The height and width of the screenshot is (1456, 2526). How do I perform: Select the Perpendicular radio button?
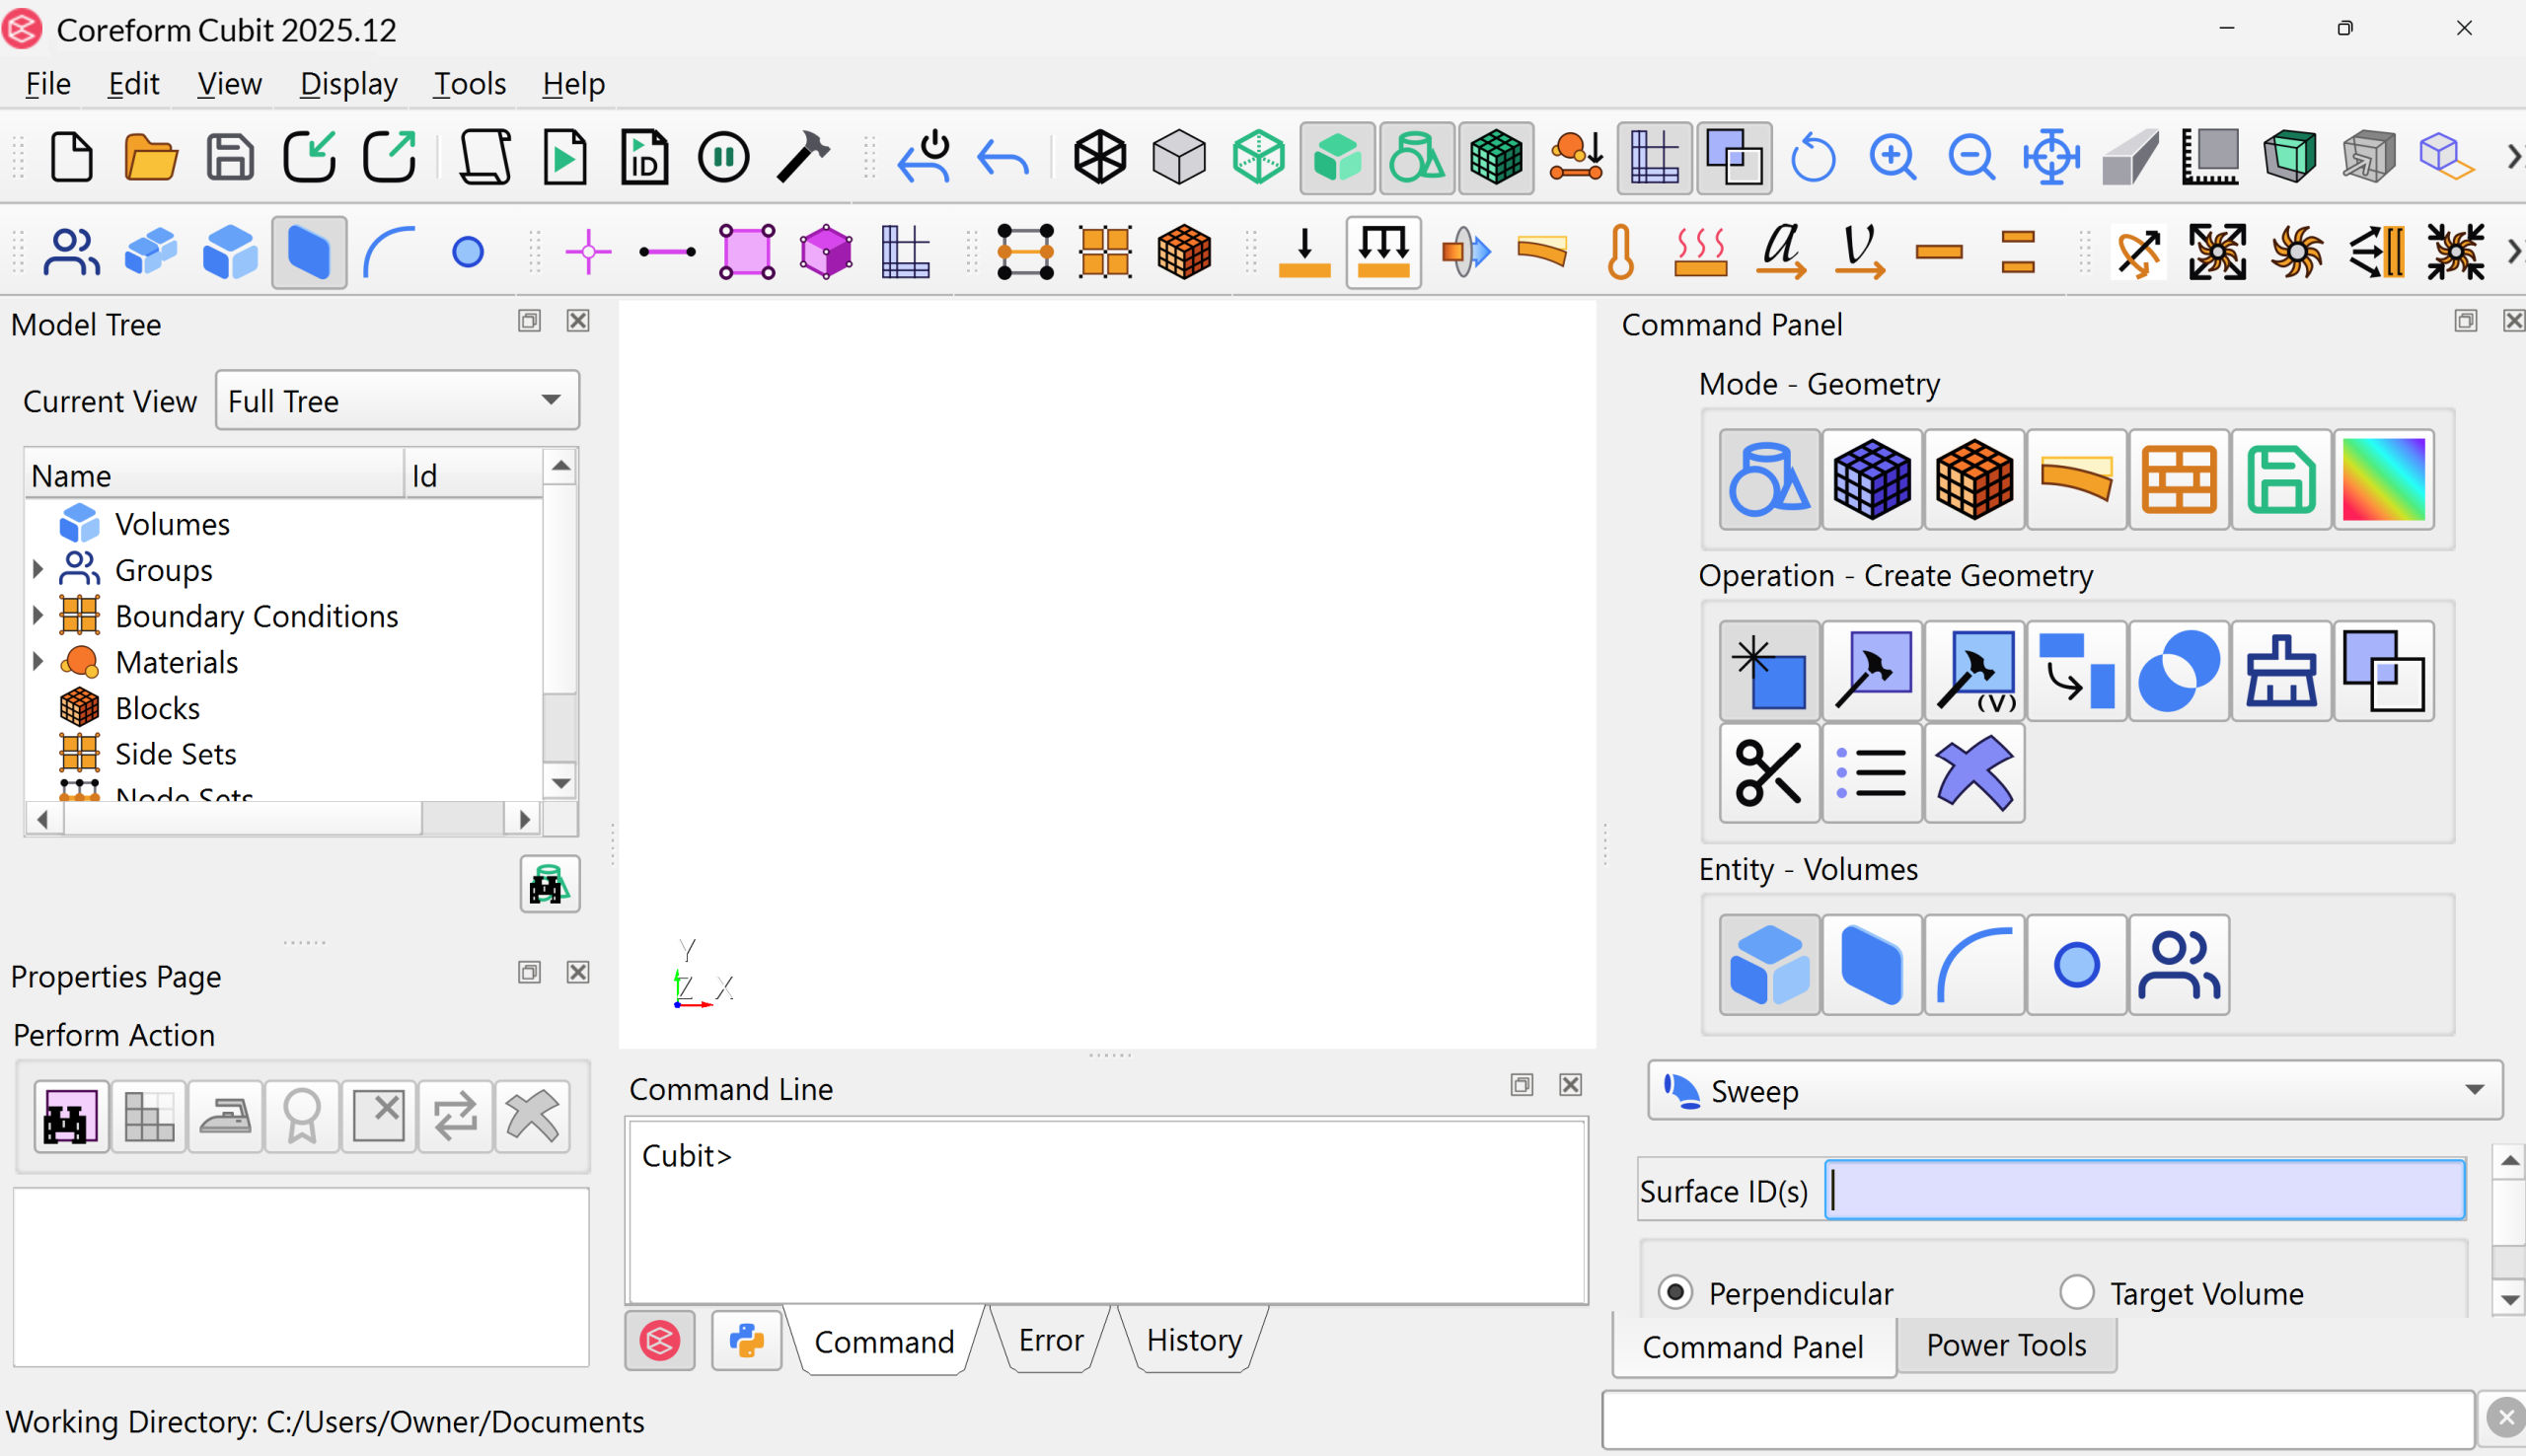pos(1676,1292)
